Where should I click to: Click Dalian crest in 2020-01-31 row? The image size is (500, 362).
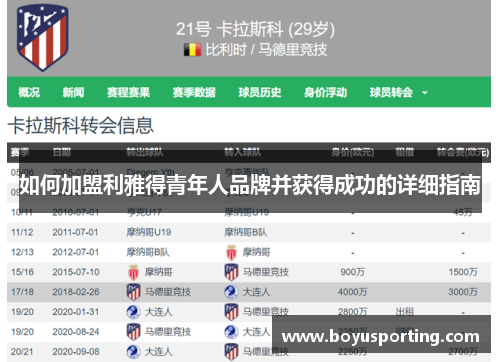click(133, 312)
